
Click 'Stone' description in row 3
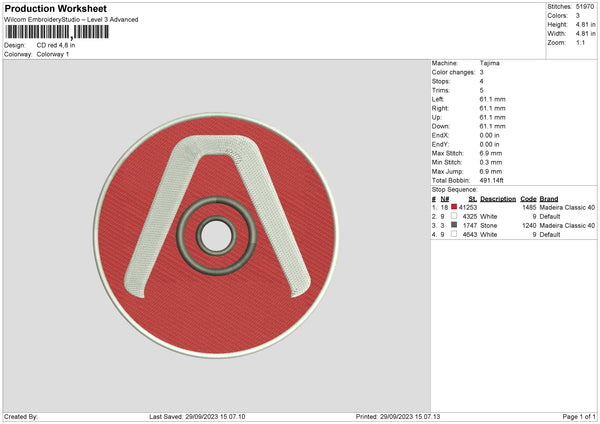point(489,226)
